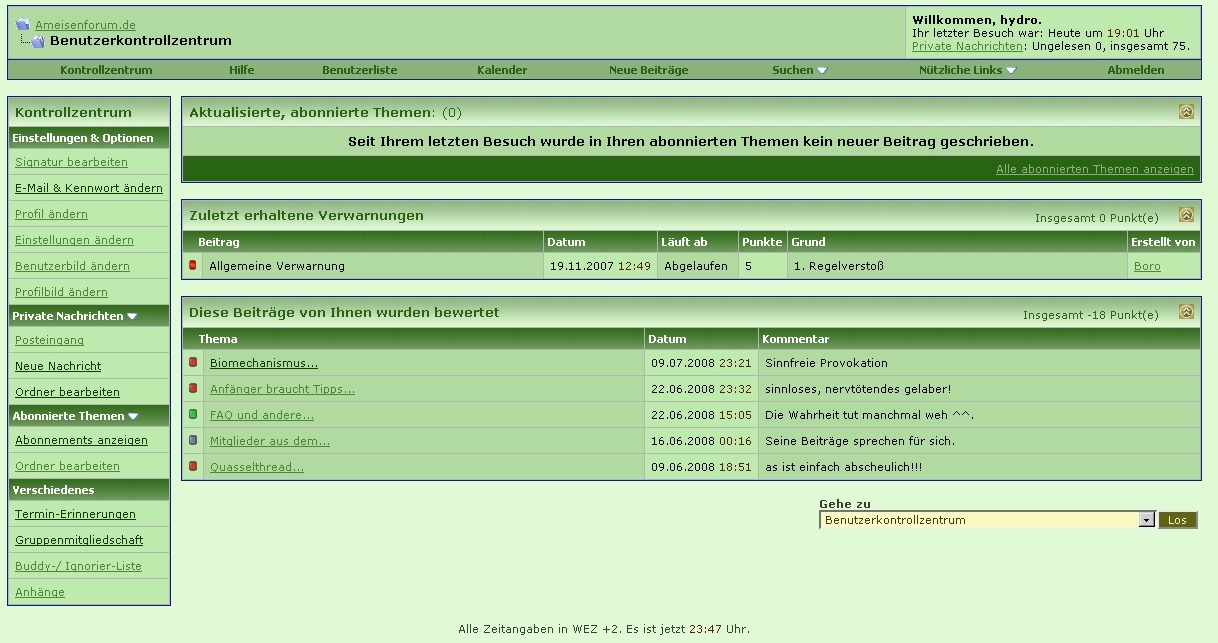The height and width of the screenshot is (643, 1218).
Task: Click the red icon beside Allgemeine Verwarnung
Action: 193,265
